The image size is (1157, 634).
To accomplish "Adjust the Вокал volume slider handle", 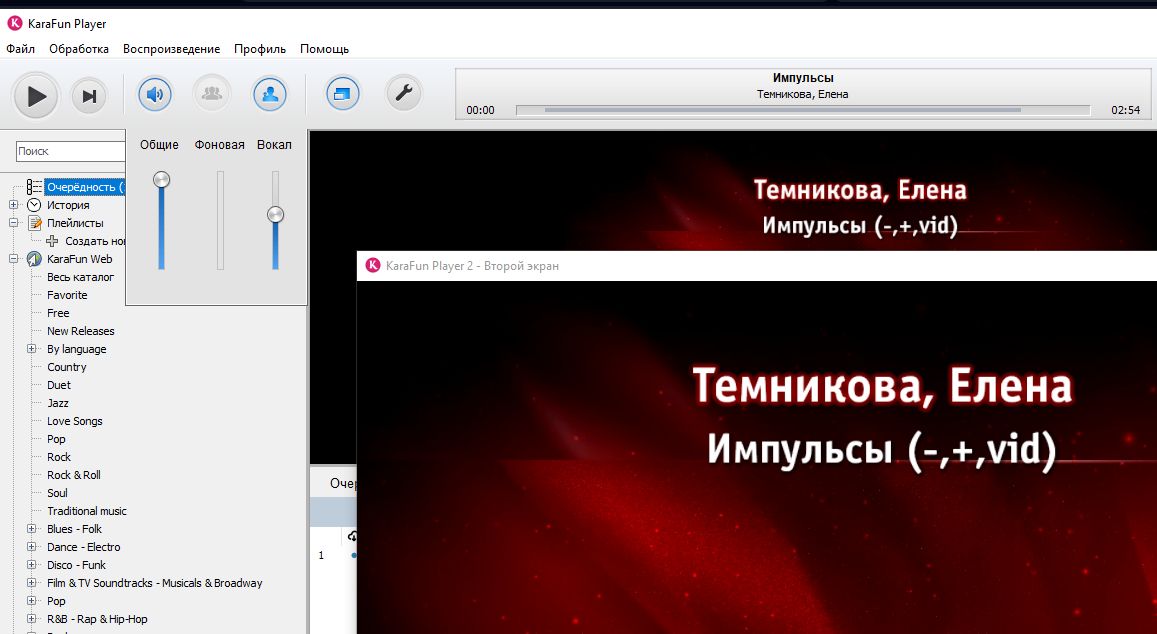I will pyautogui.click(x=275, y=215).
